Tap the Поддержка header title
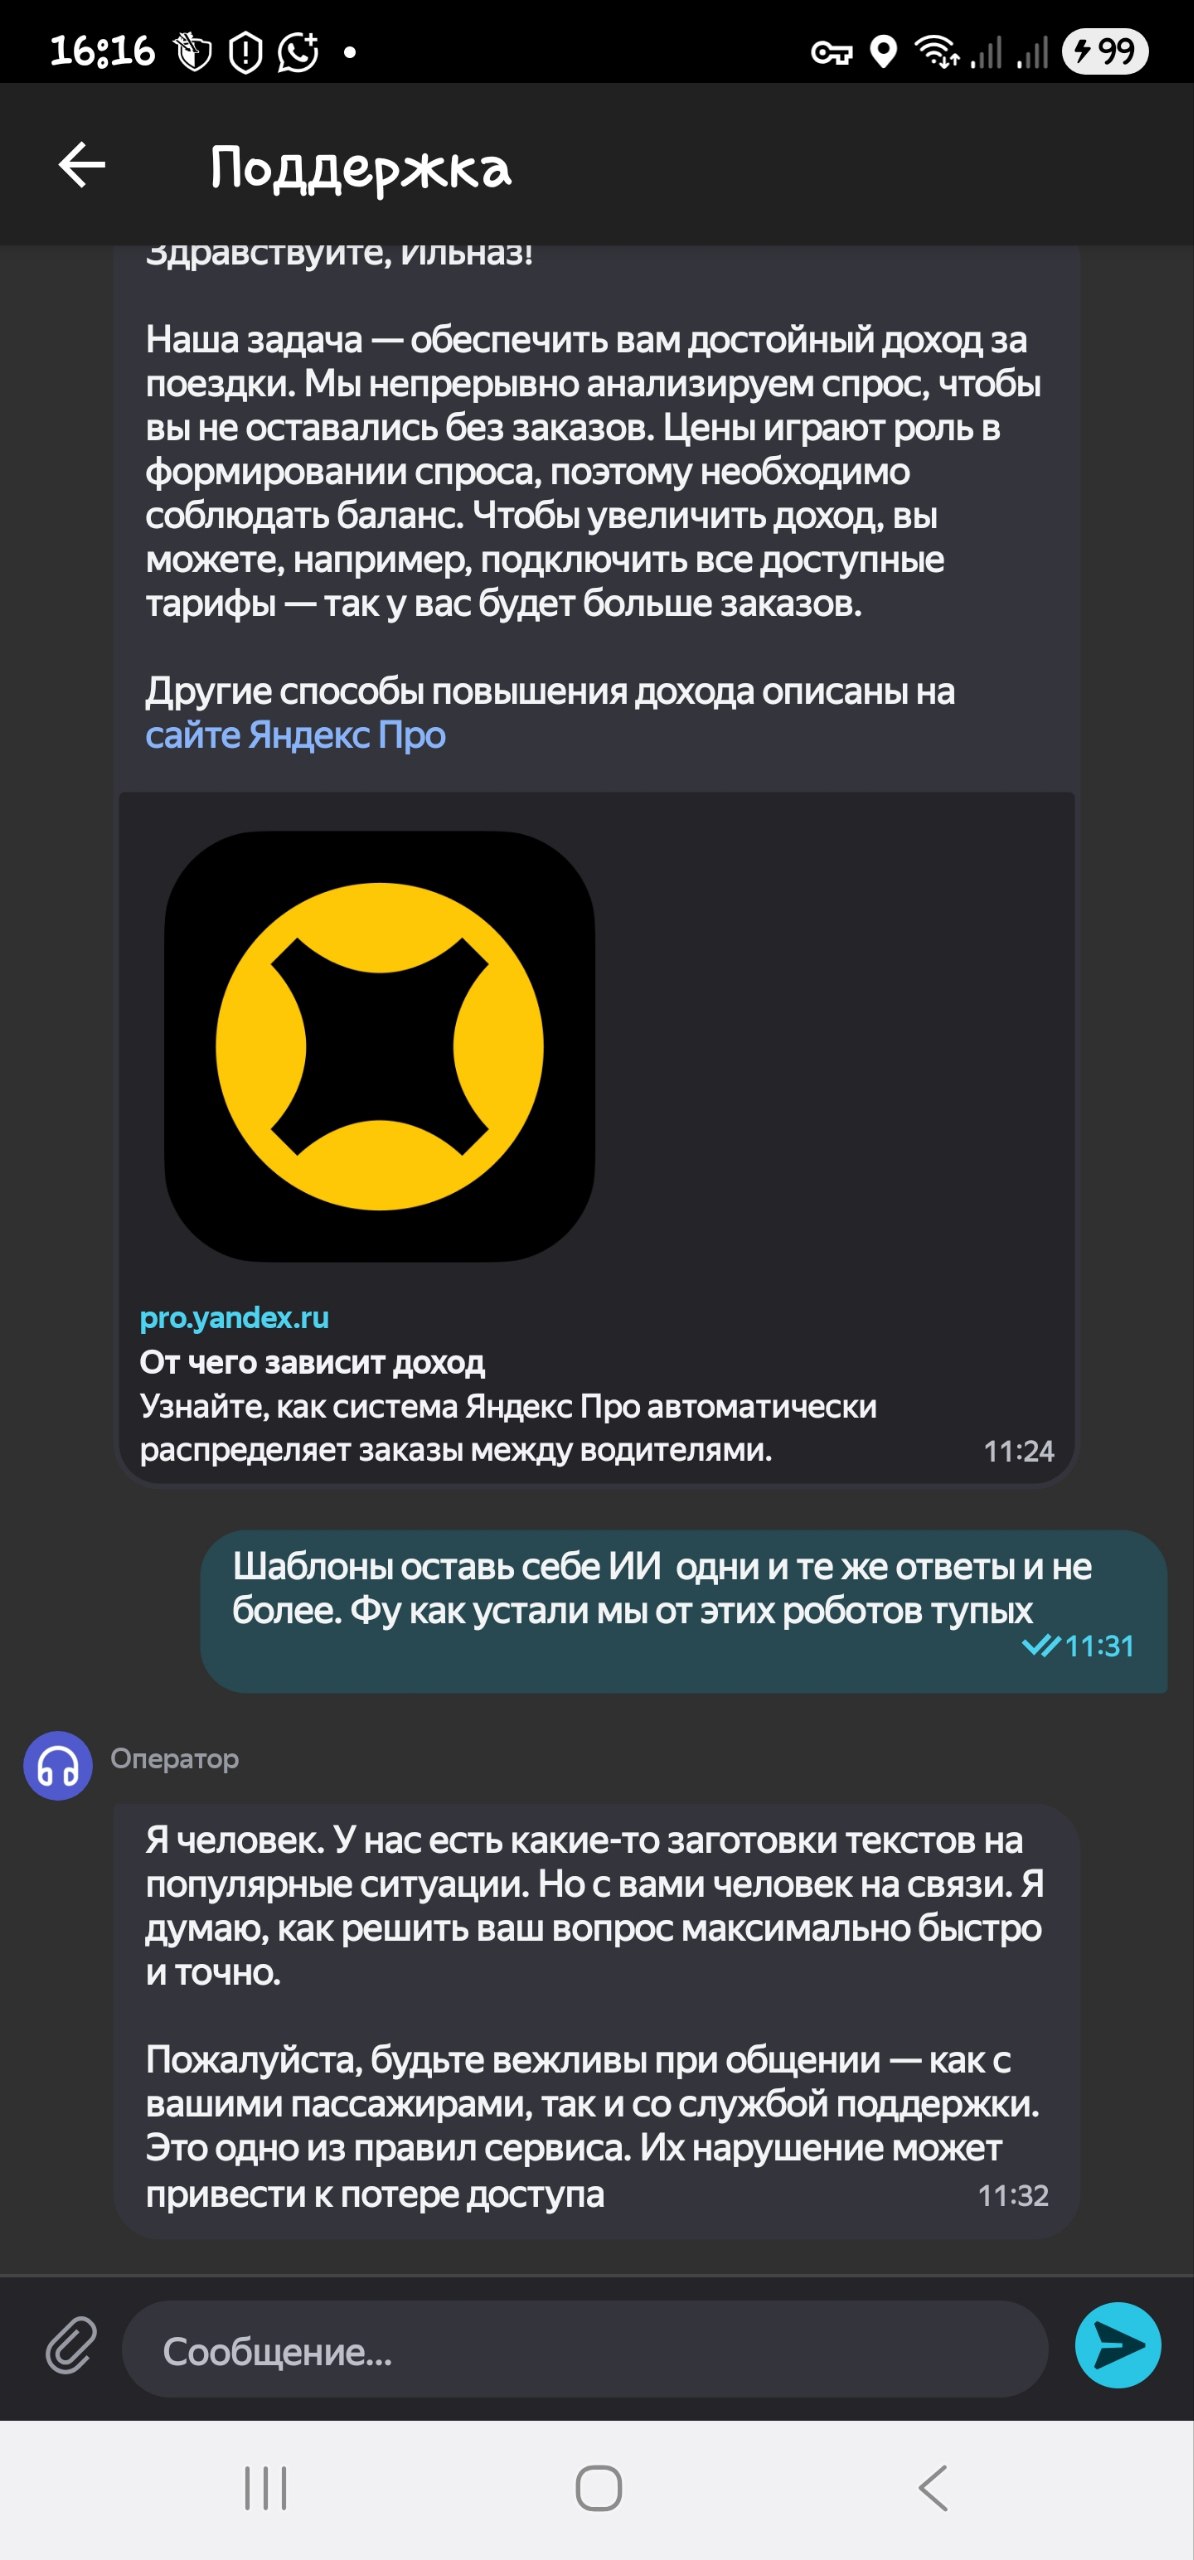 [x=360, y=168]
